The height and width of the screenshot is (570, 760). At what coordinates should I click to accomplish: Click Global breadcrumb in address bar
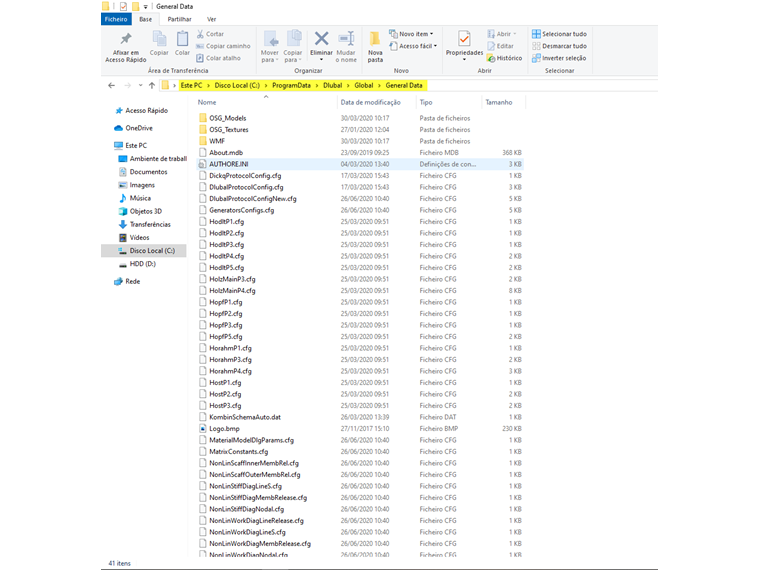364,85
